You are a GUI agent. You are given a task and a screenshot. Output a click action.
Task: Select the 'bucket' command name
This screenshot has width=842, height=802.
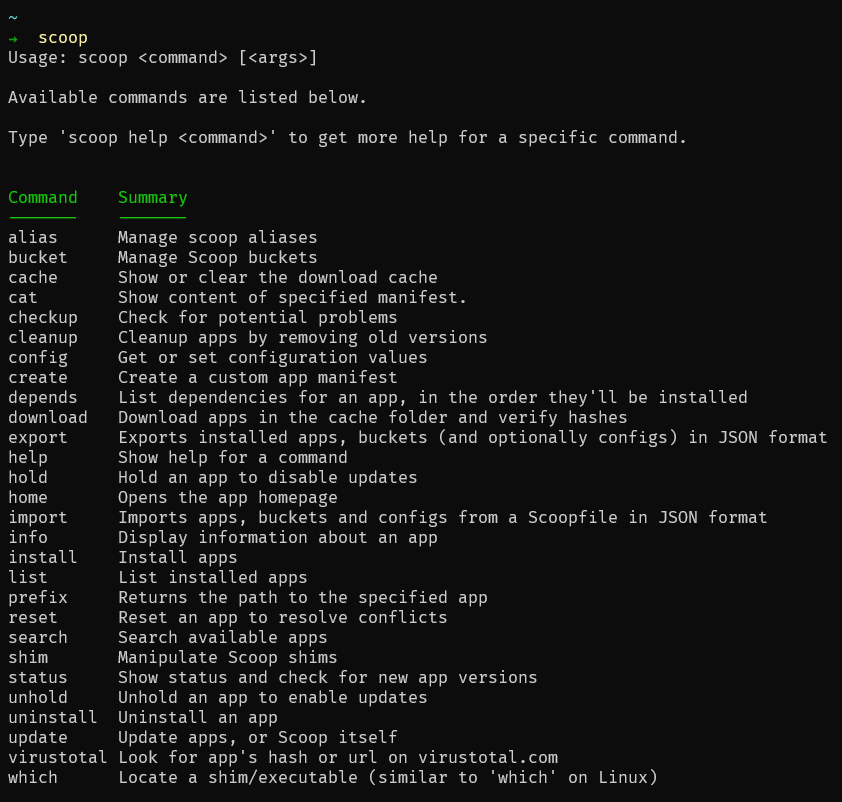click(38, 257)
